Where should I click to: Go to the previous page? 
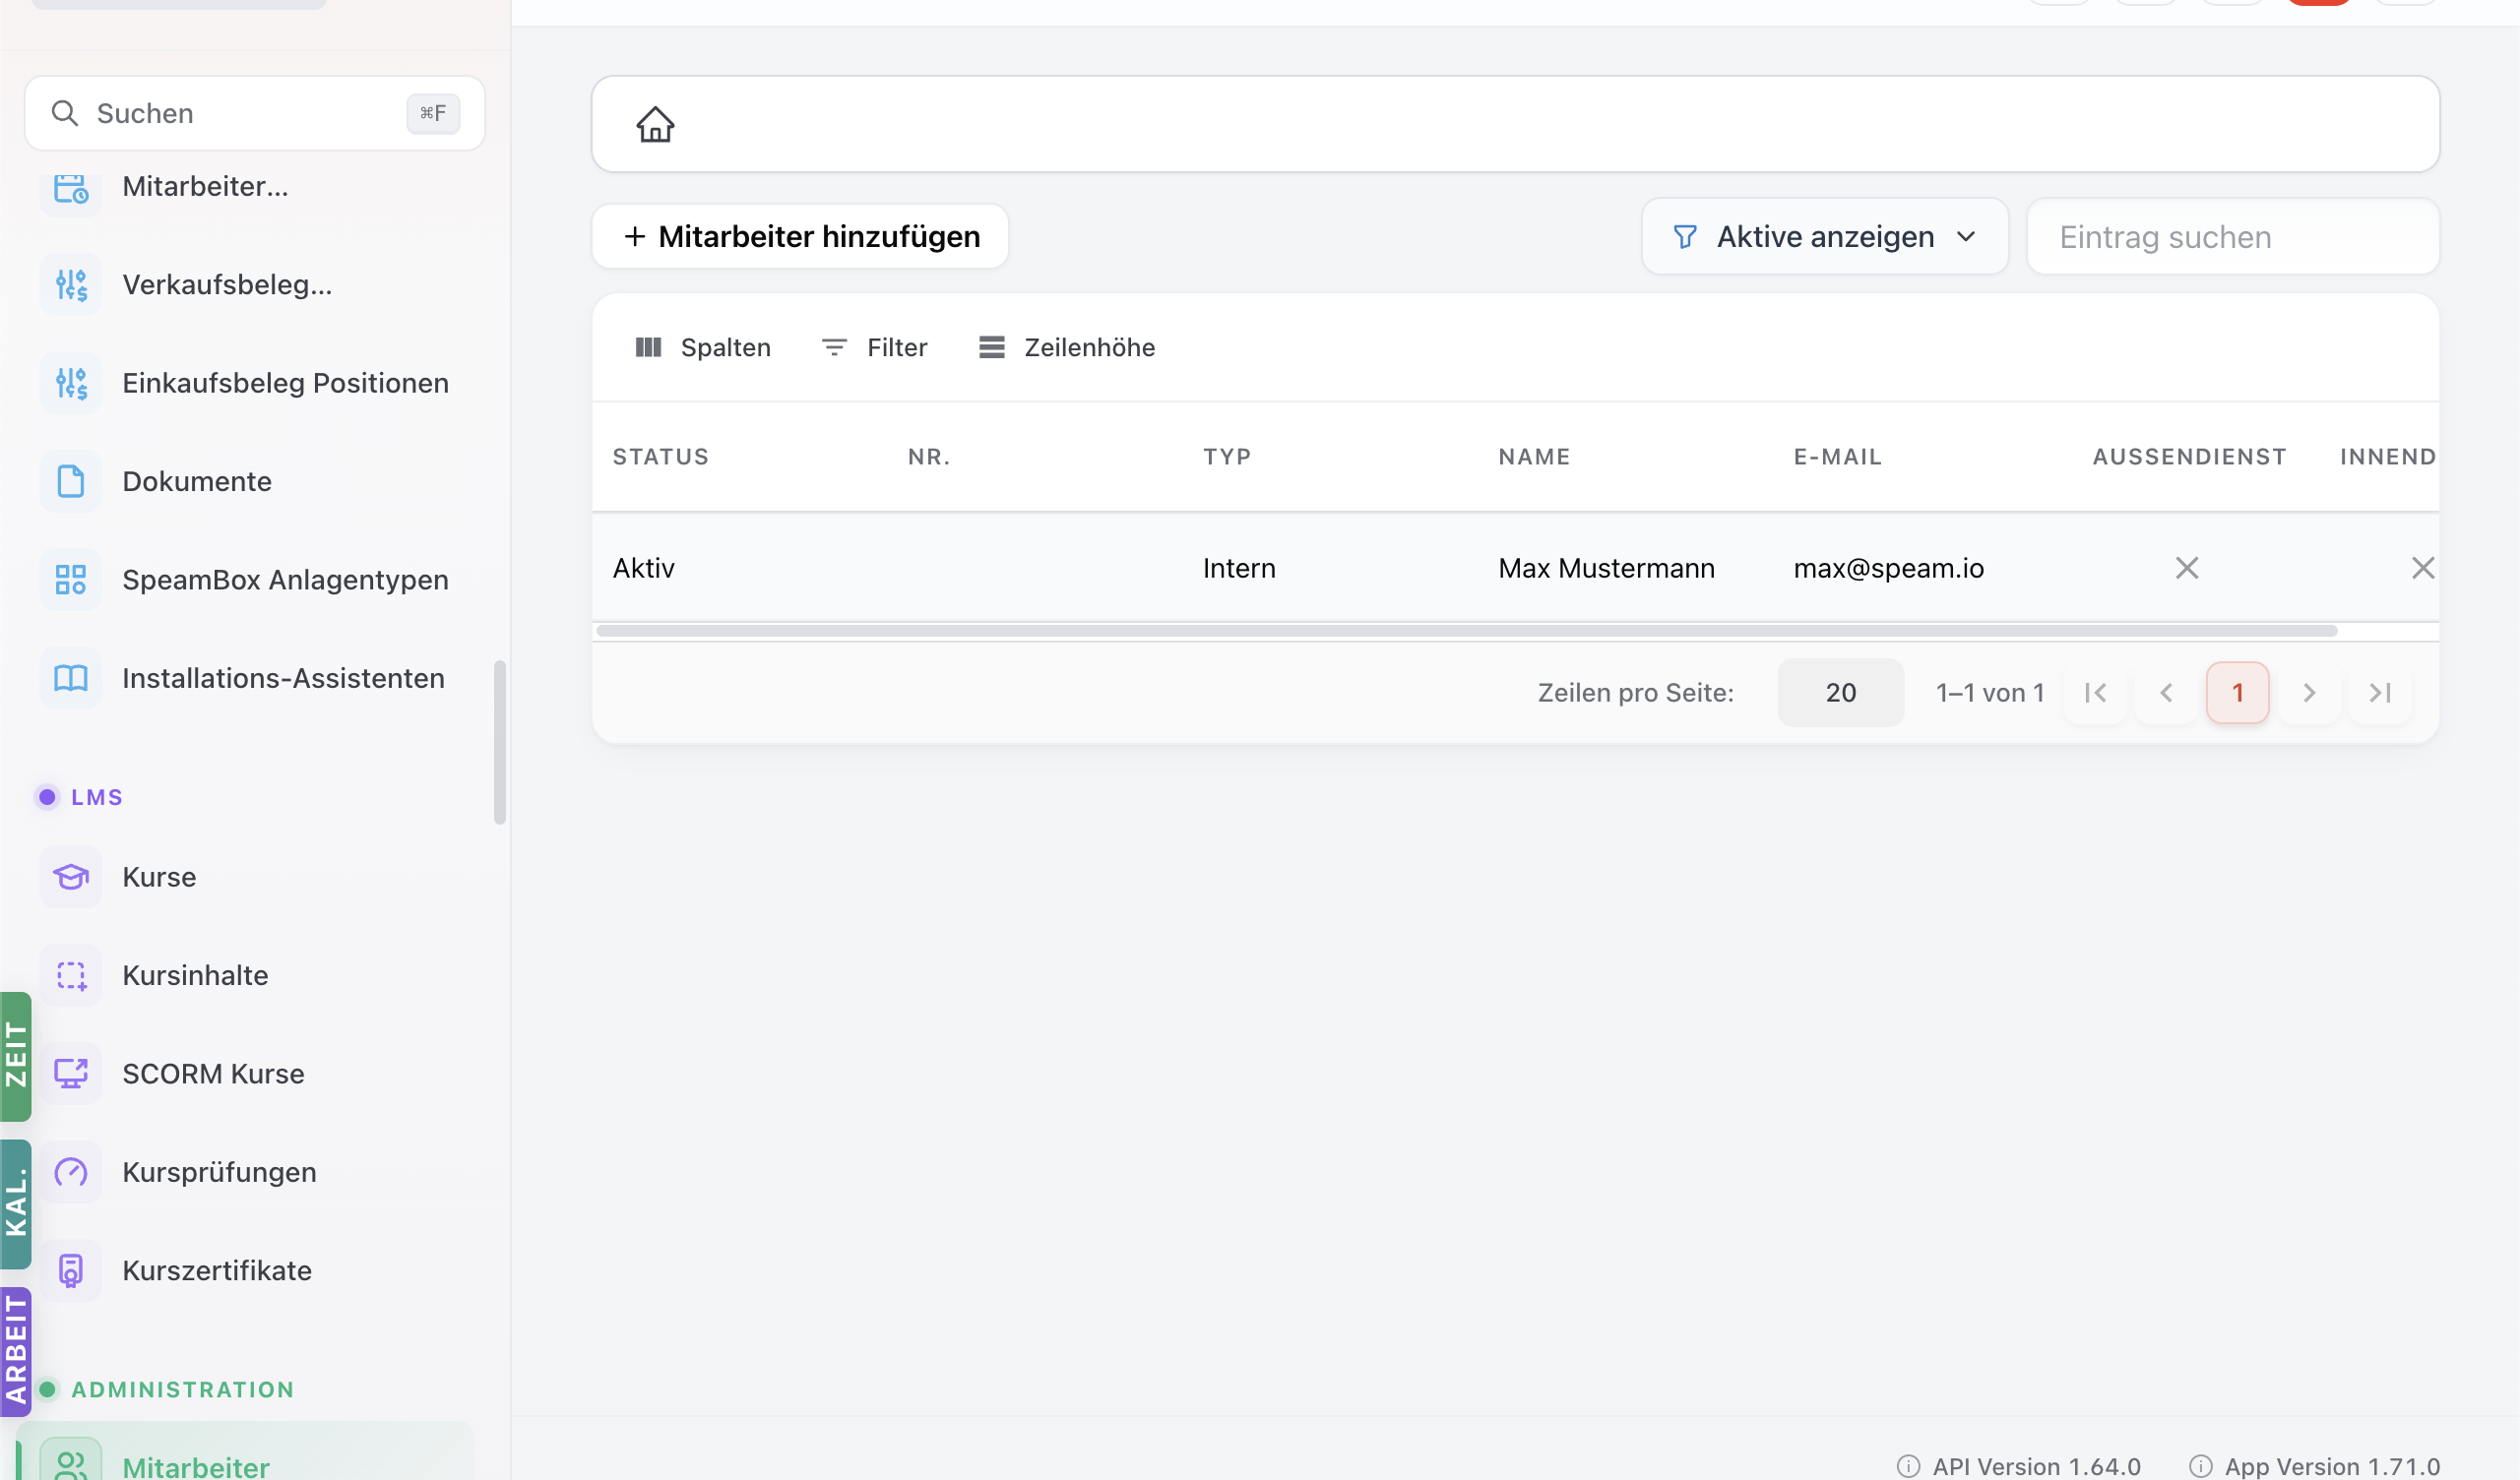(2166, 692)
